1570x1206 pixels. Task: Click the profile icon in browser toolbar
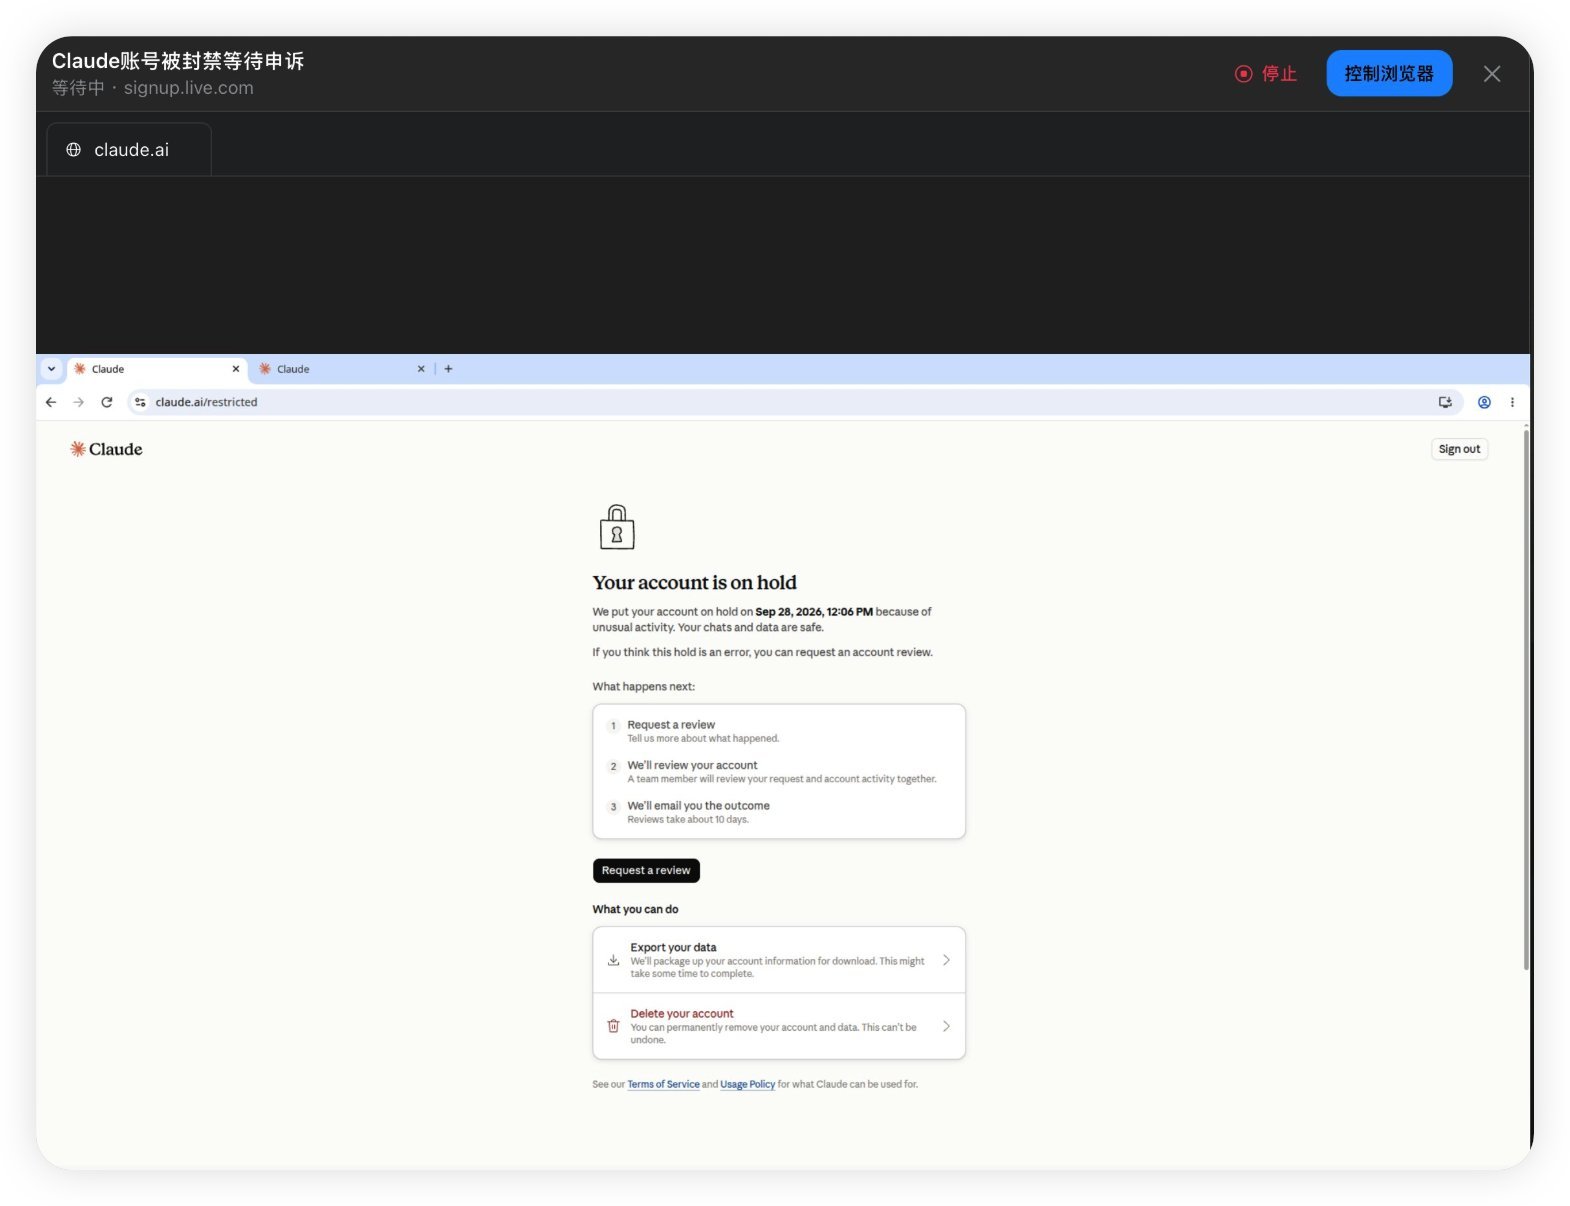(1484, 402)
